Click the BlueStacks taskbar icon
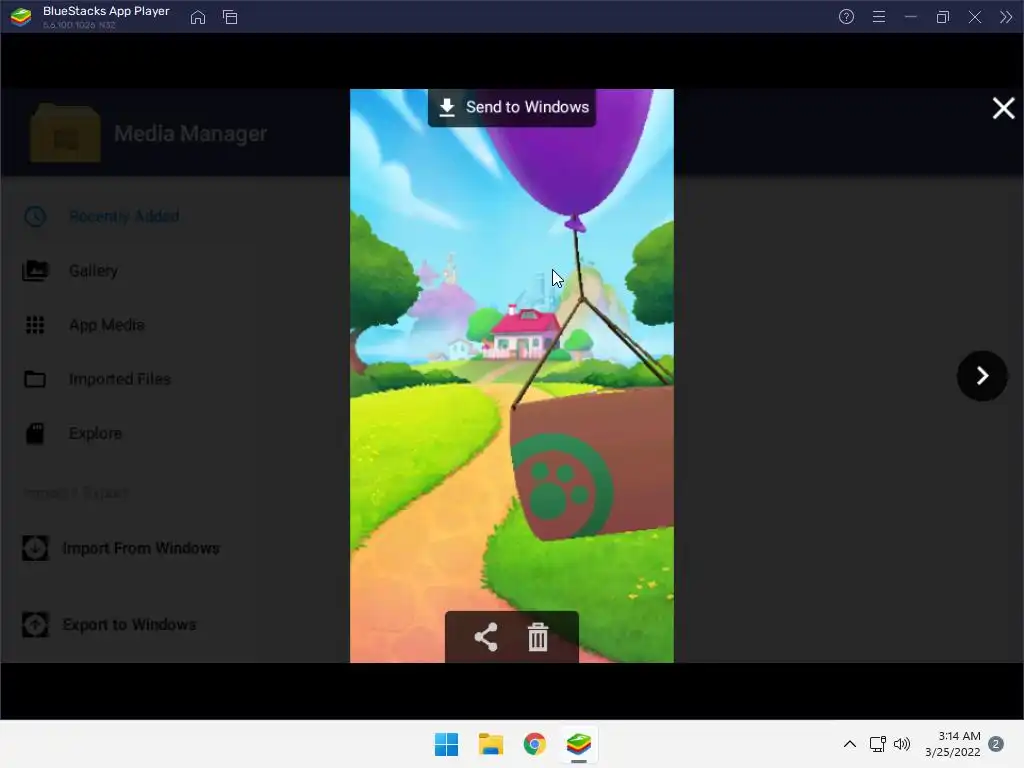 coord(579,744)
